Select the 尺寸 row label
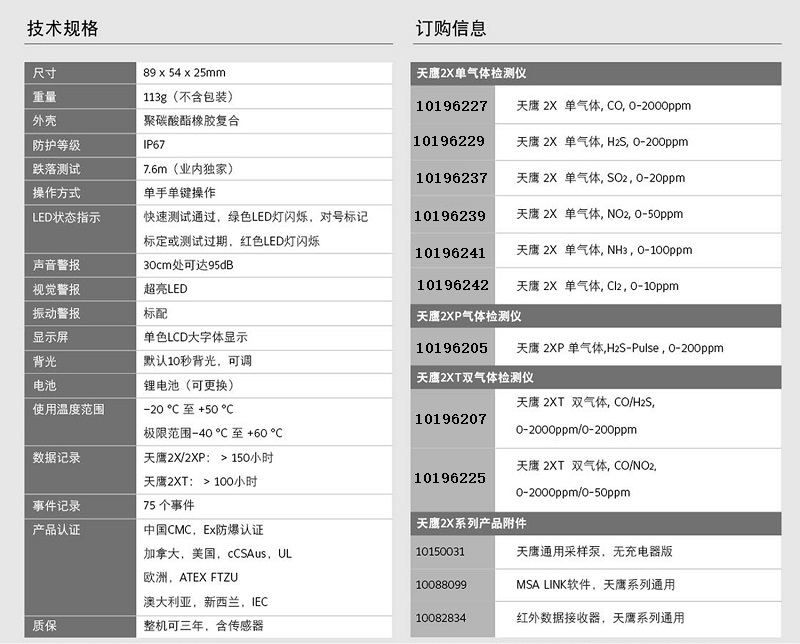 (x=44, y=73)
